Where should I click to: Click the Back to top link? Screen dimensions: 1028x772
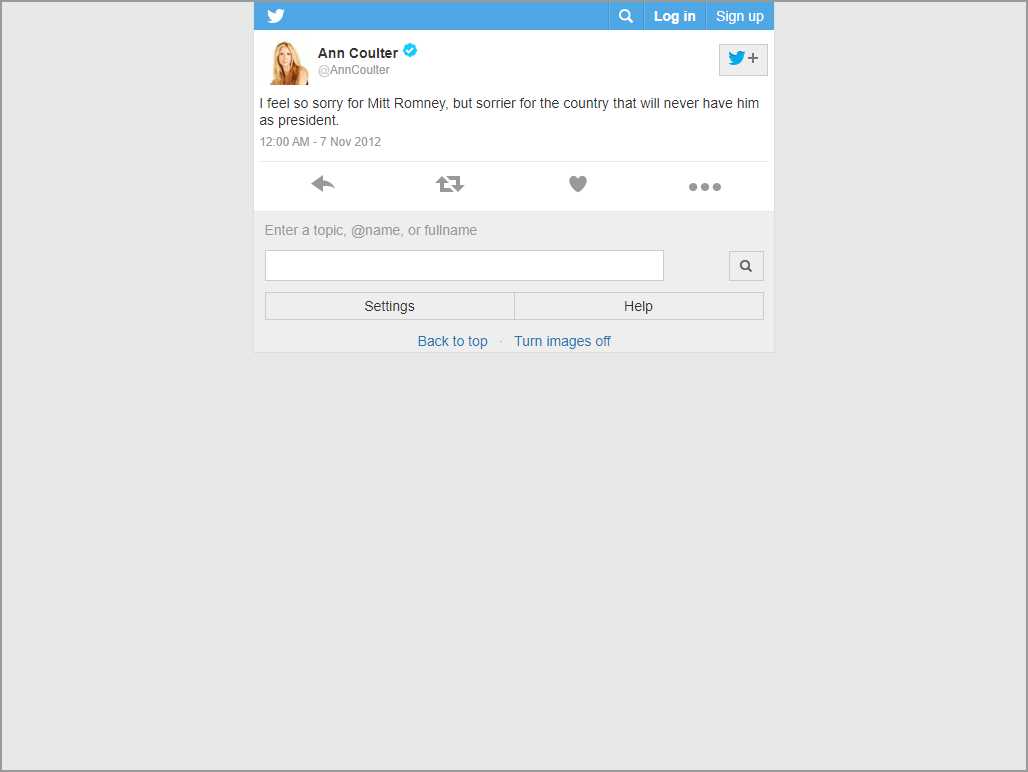[x=452, y=341]
